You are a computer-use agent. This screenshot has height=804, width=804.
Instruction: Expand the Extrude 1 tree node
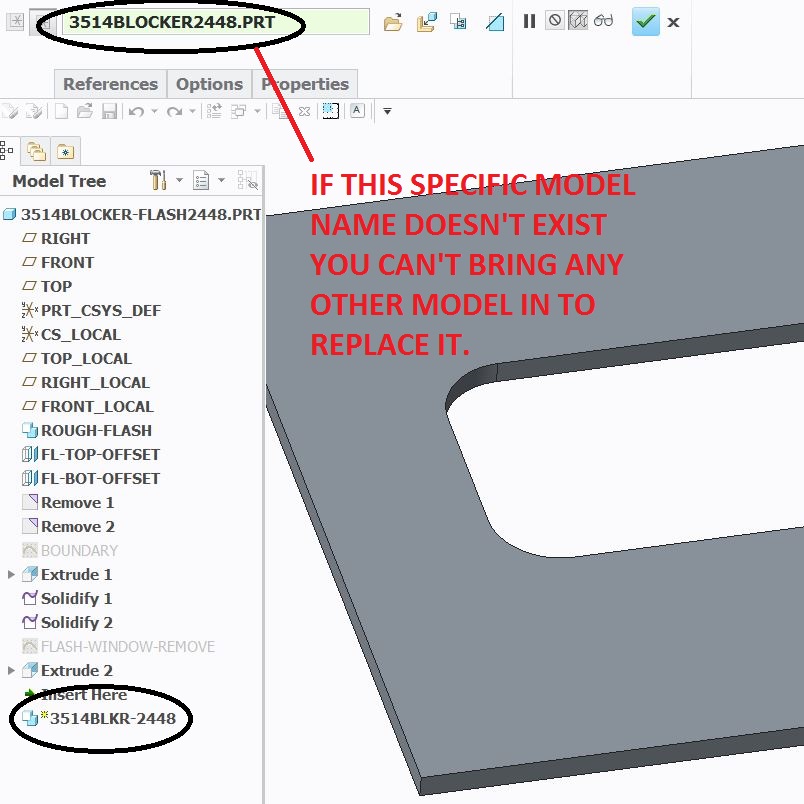[11, 574]
